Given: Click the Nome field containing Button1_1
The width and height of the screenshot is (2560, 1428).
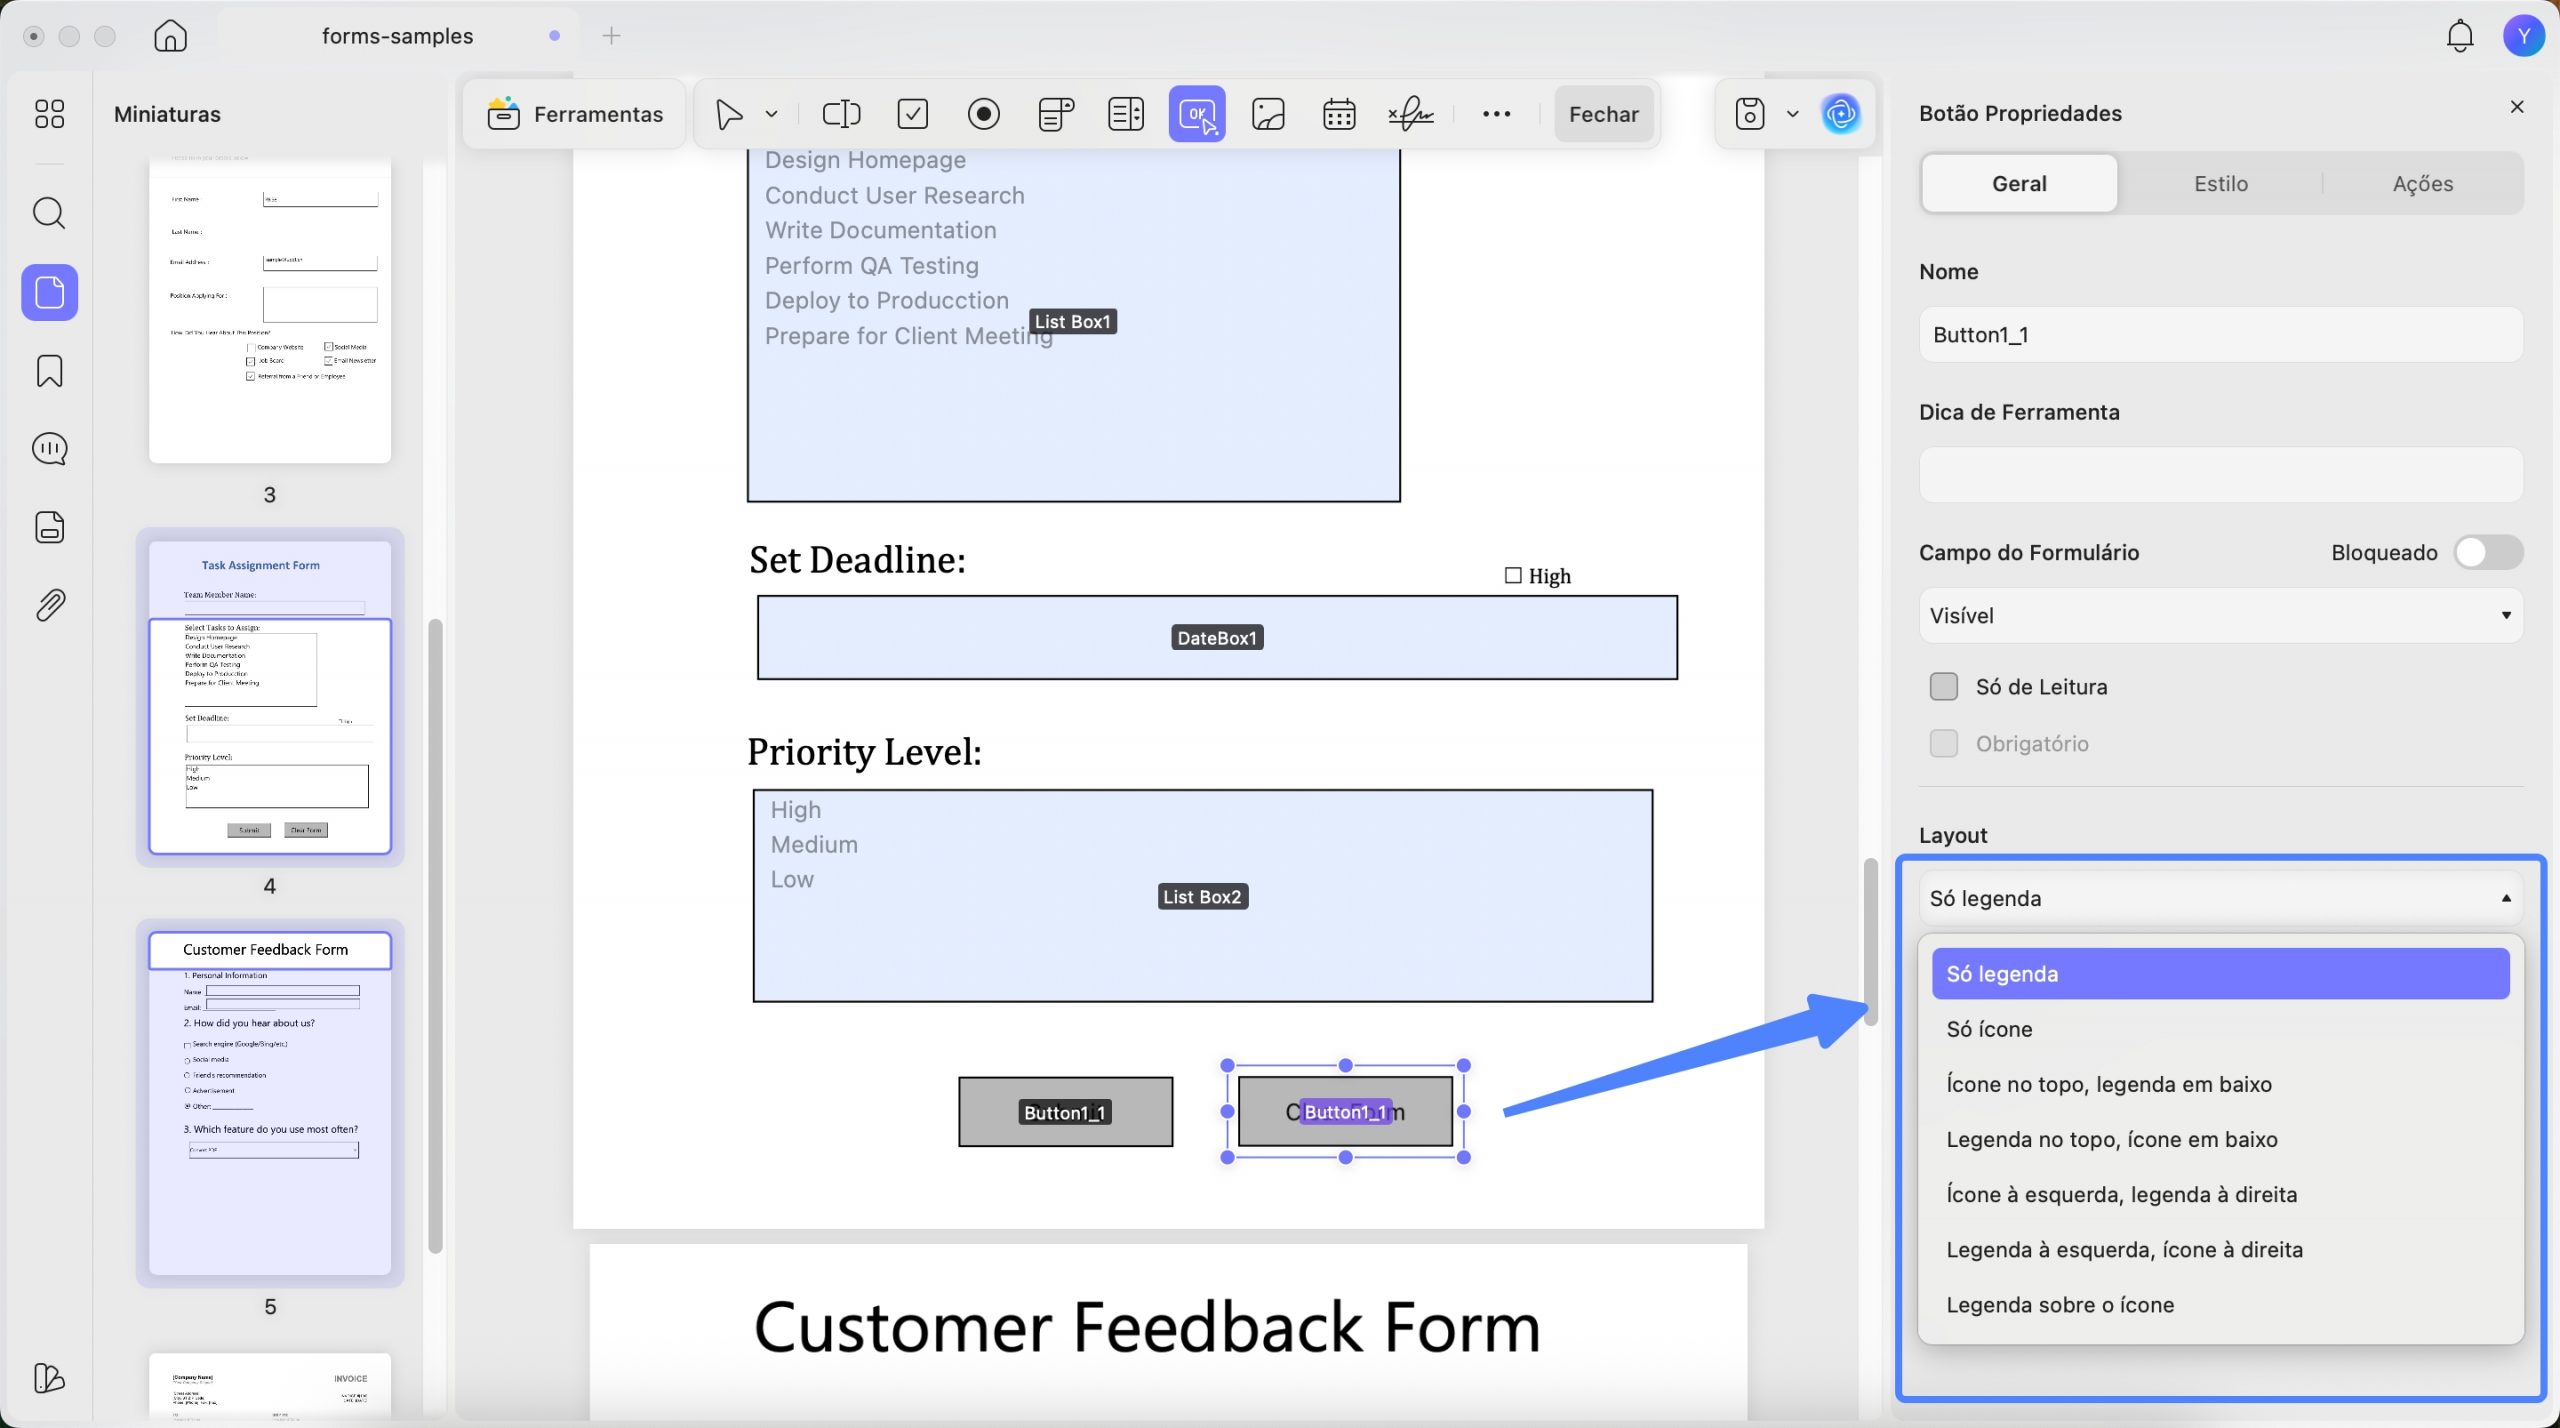Looking at the screenshot, I should [2220, 335].
